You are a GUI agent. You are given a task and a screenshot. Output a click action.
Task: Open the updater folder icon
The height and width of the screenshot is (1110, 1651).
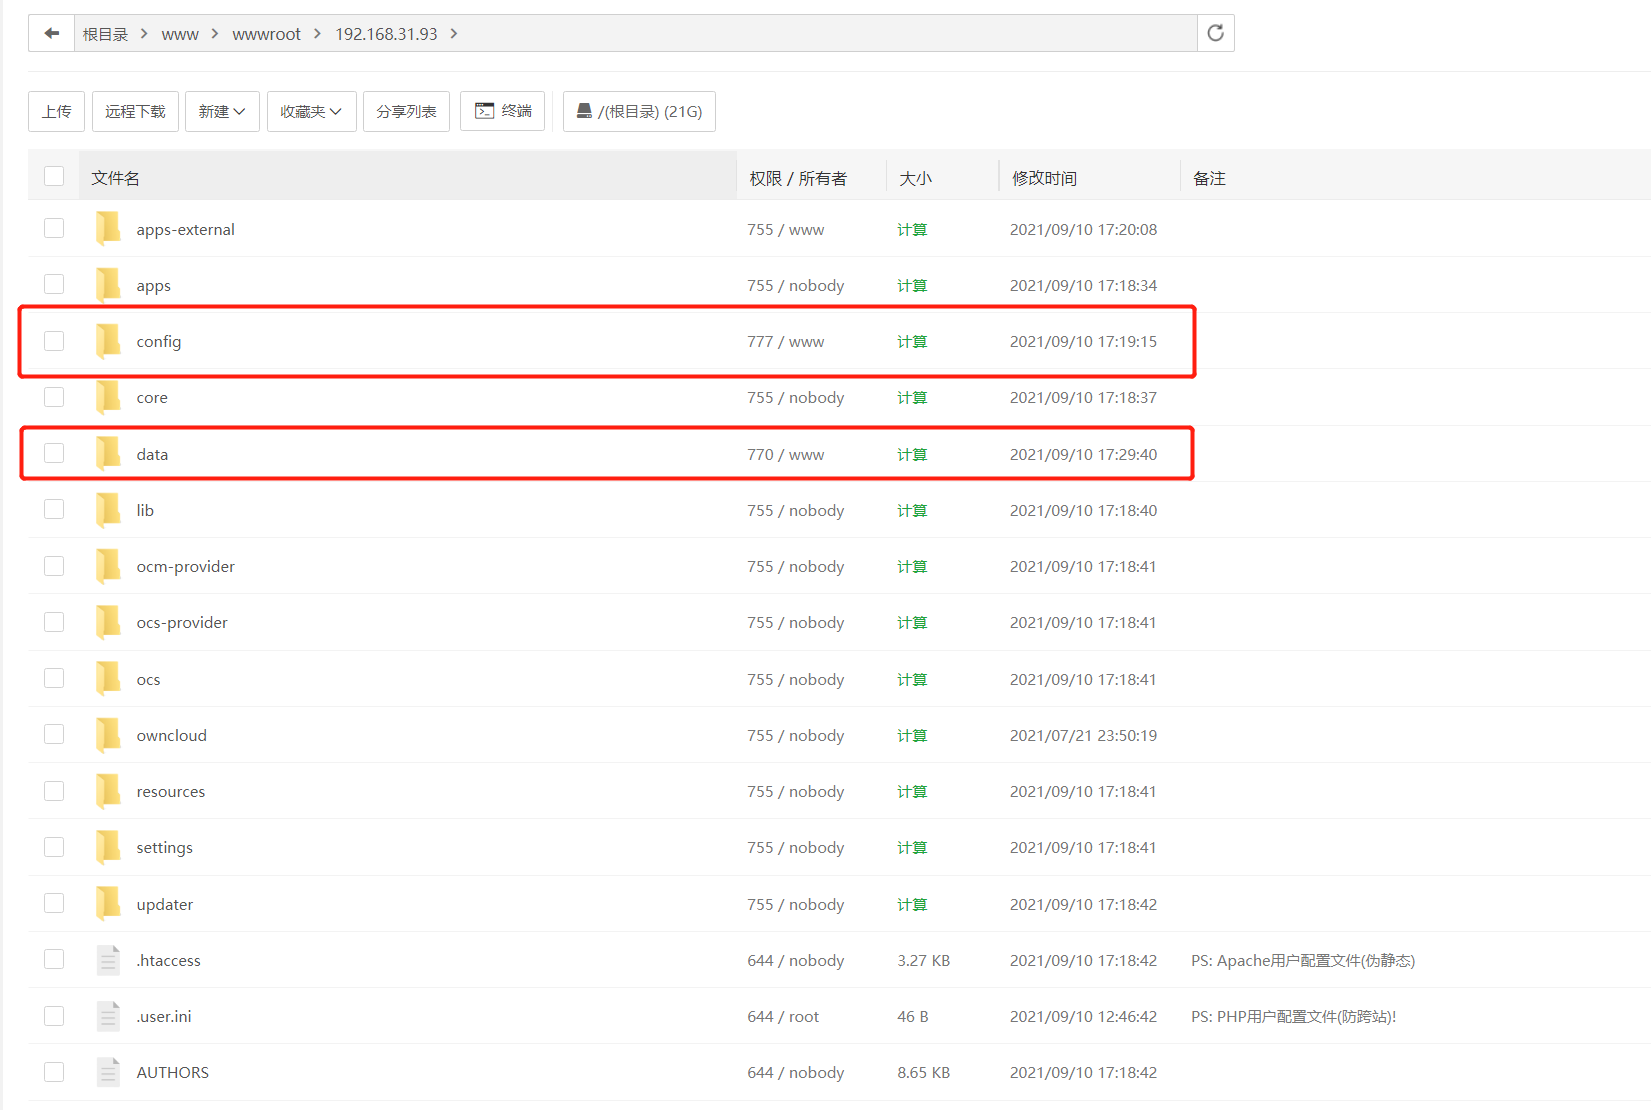[108, 904]
